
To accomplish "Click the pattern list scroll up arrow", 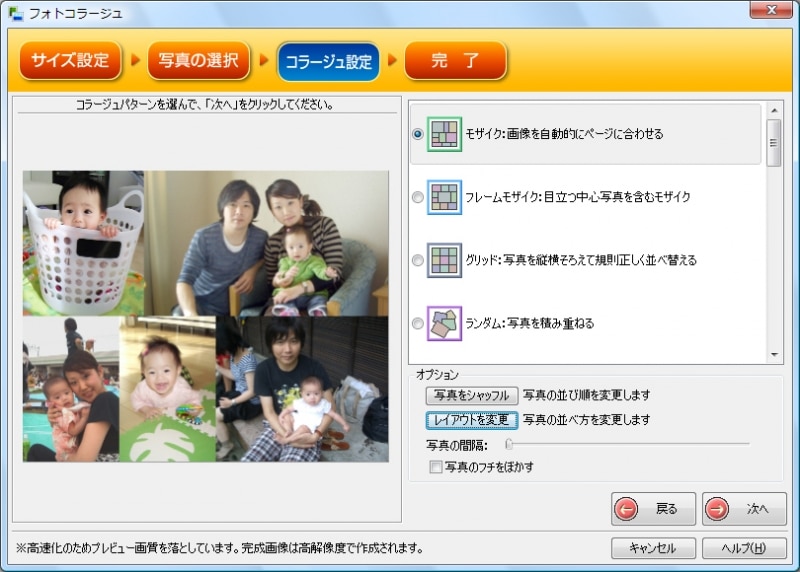I will (774, 110).
